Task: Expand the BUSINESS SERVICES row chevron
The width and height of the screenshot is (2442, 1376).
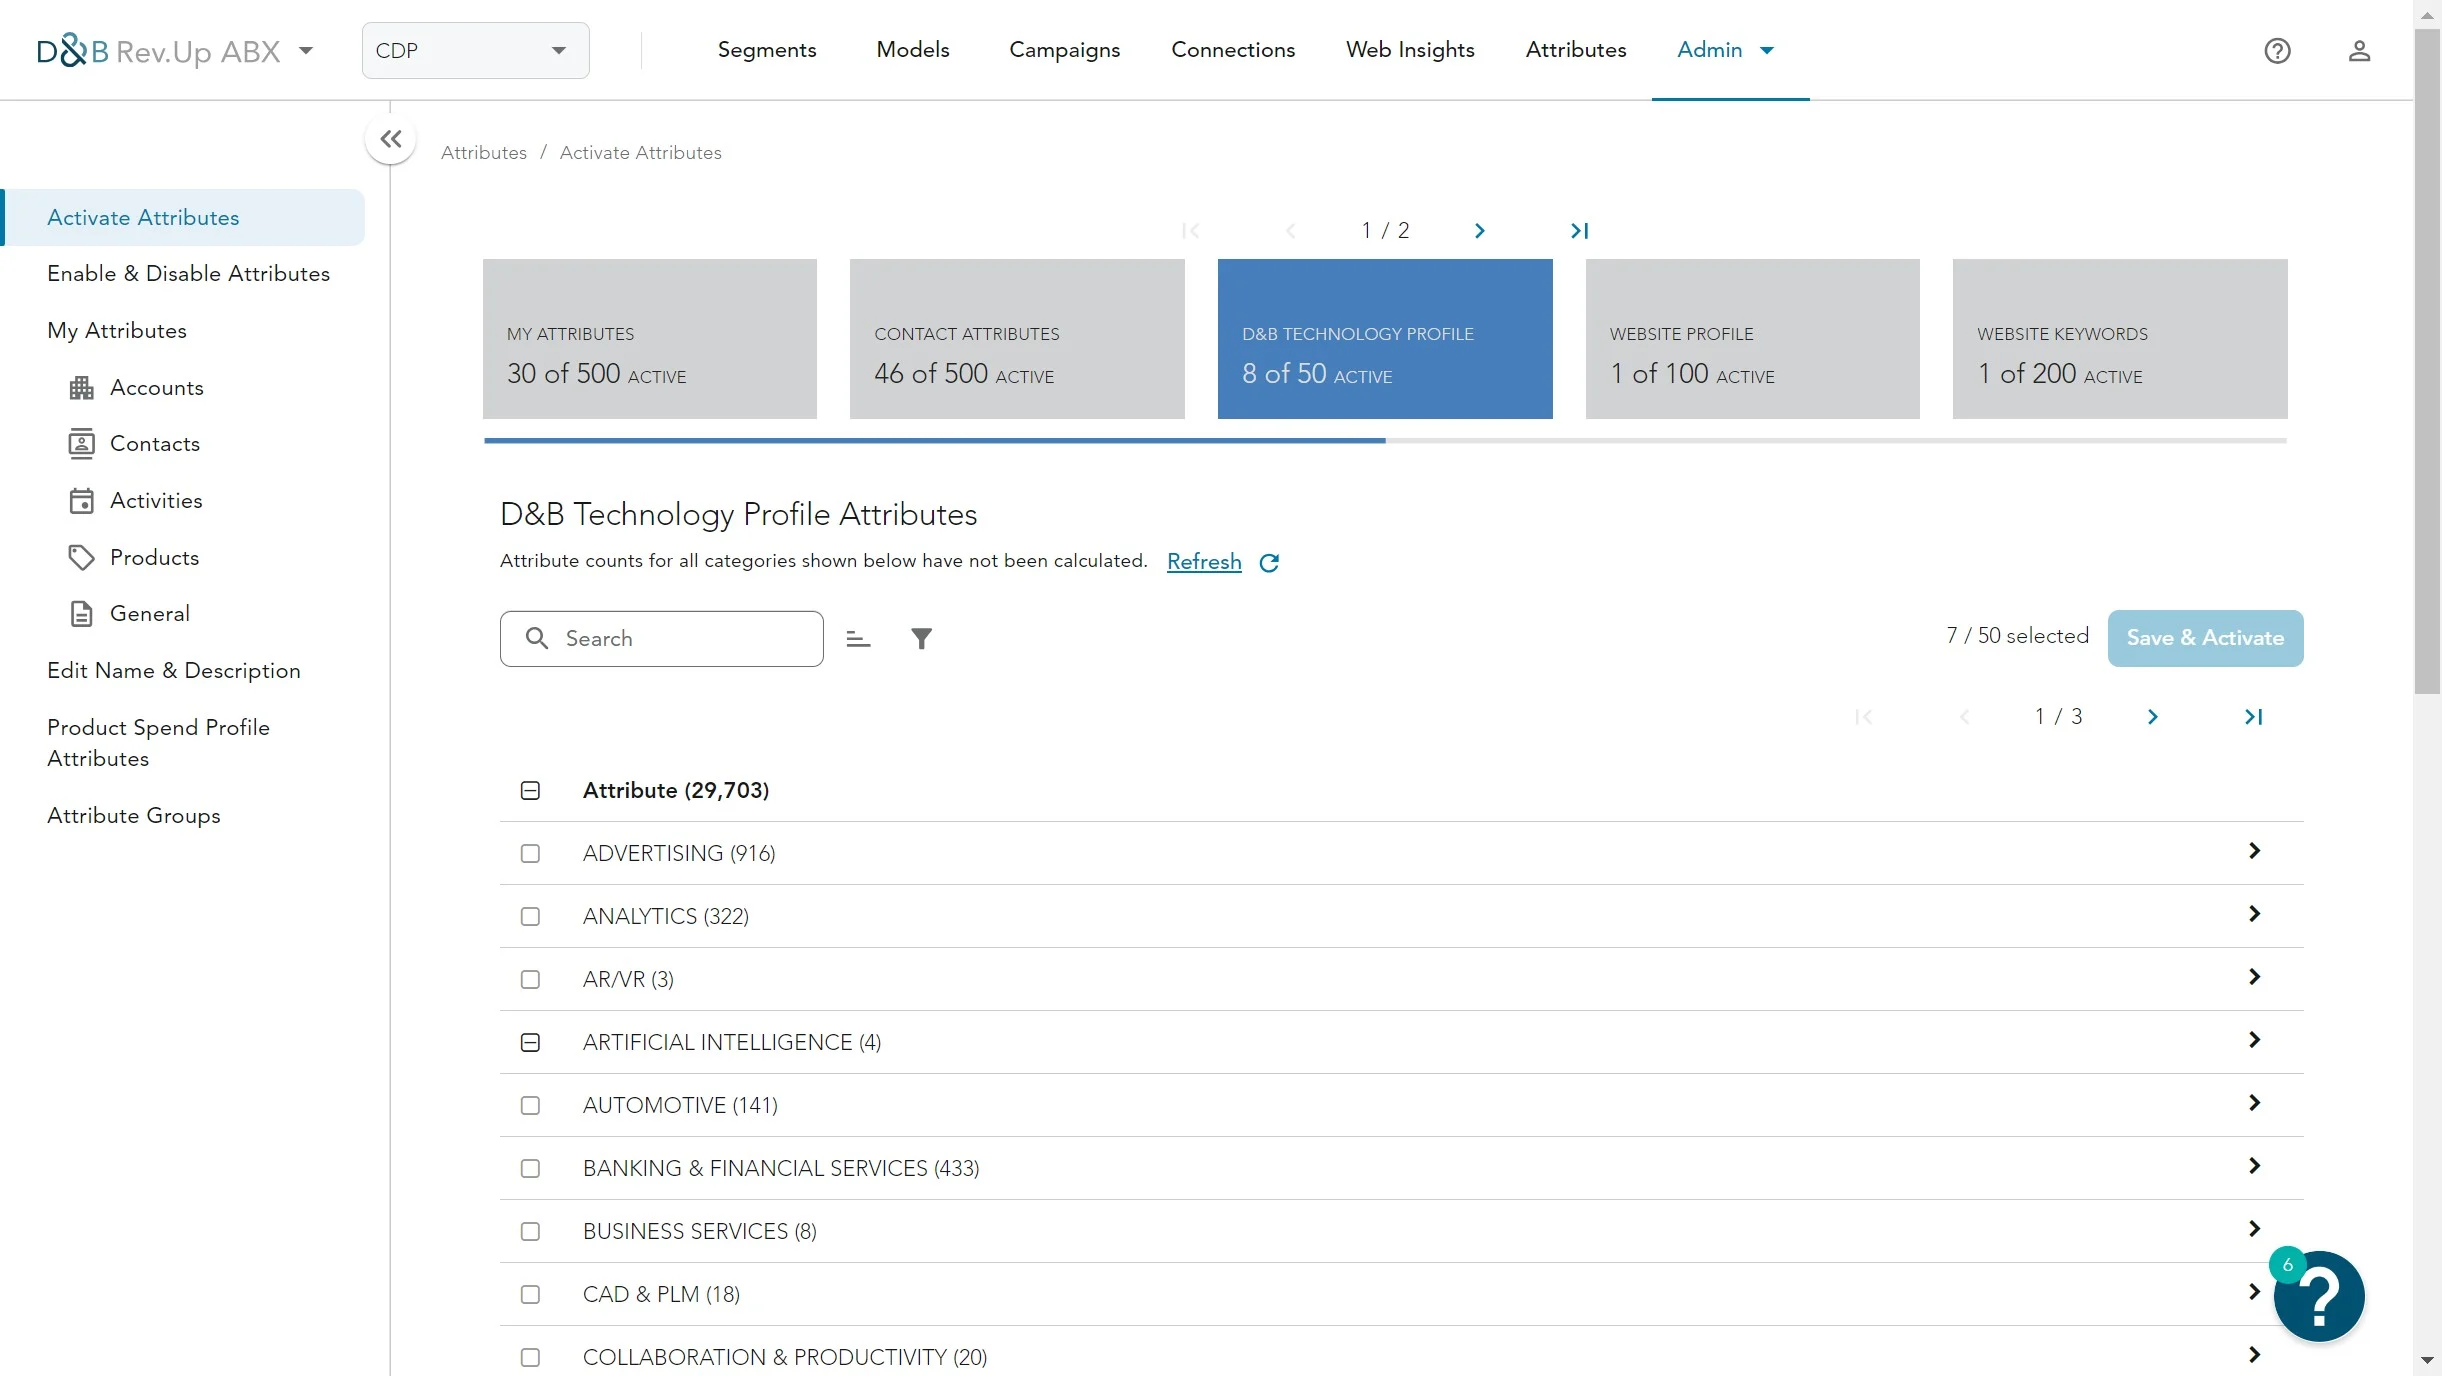Action: pyautogui.click(x=2254, y=1229)
